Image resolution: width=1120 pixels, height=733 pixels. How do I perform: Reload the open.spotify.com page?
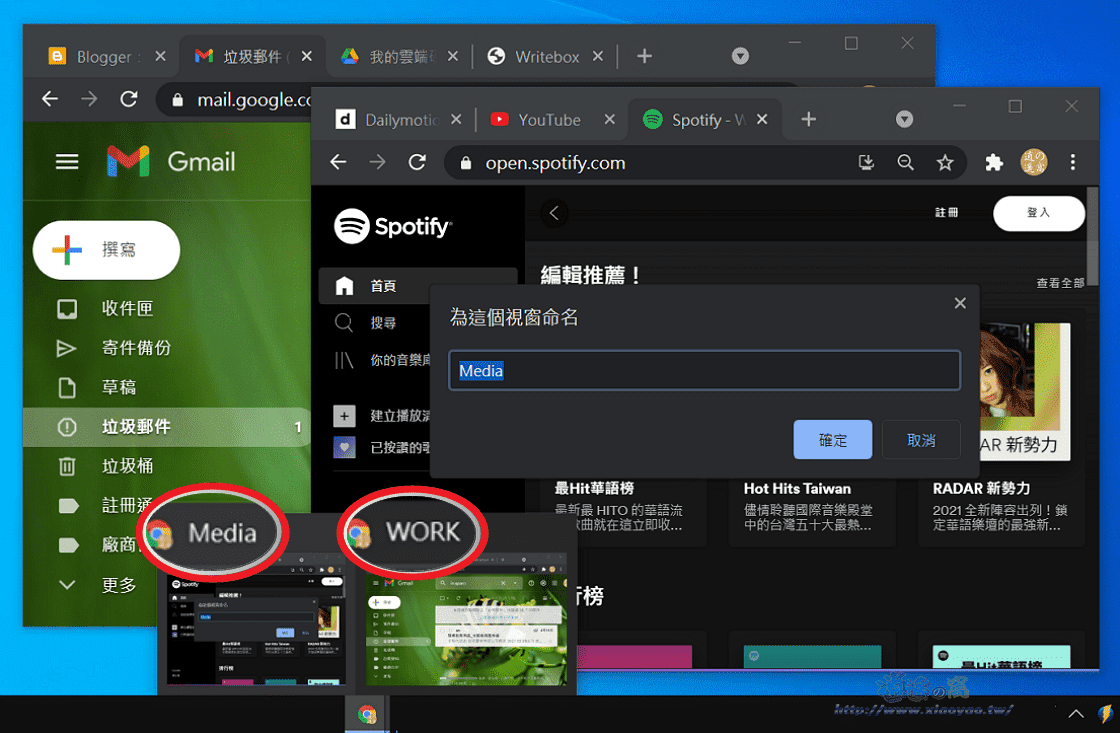click(417, 162)
